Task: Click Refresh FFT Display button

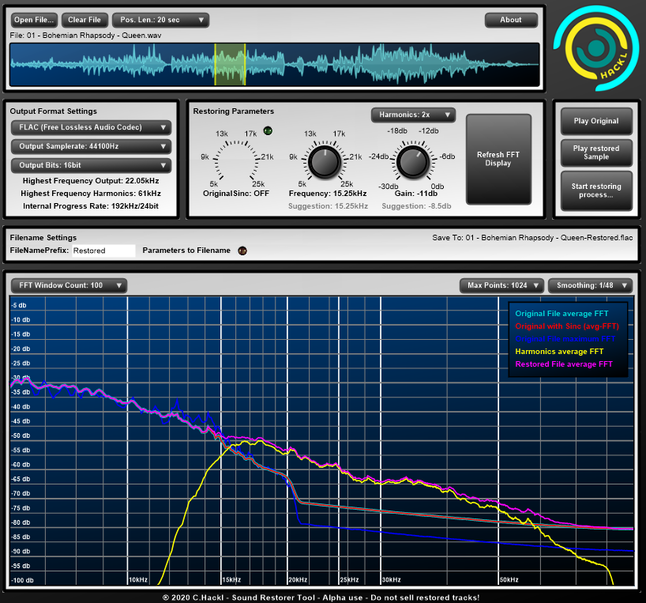Action: tap(498, 160)
